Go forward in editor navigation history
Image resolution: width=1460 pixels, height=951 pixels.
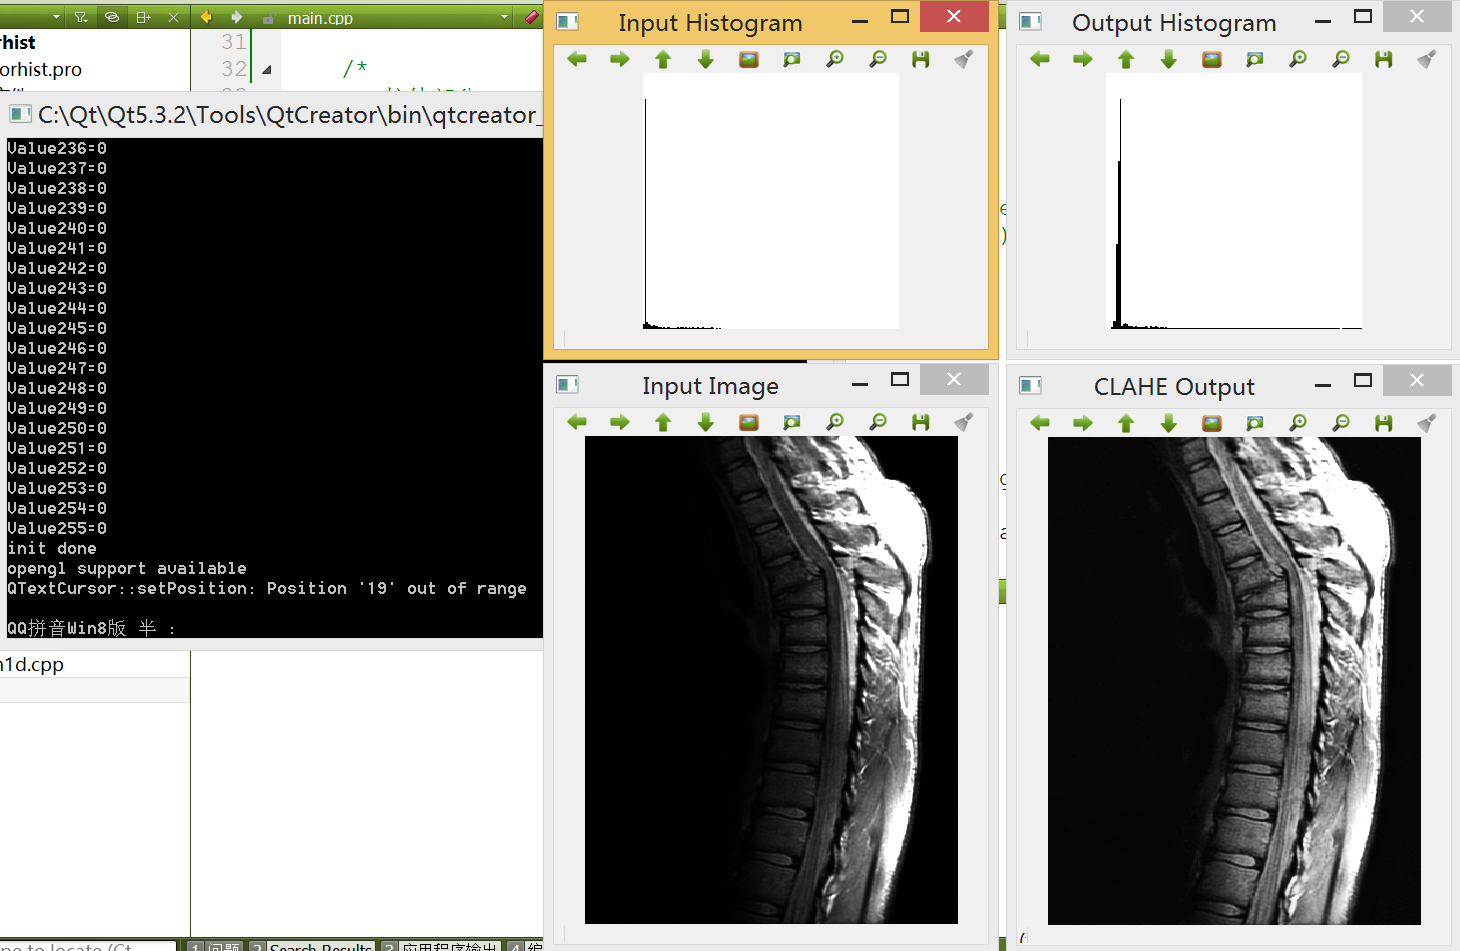[237, 17]
